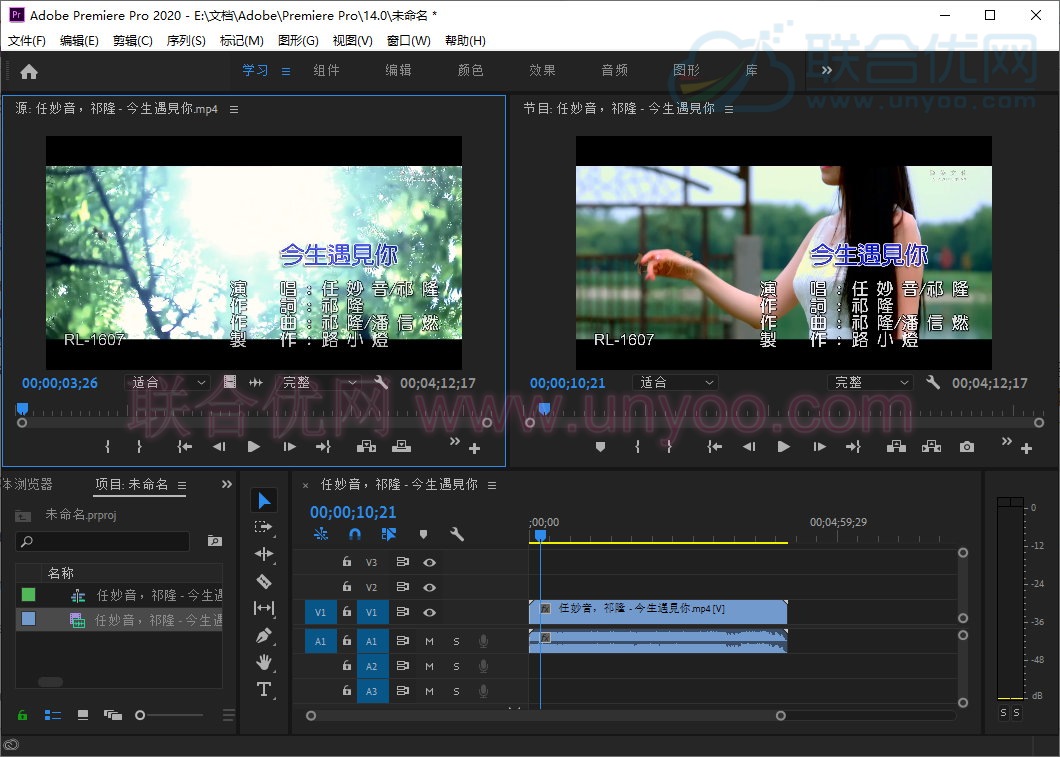The image size is (1060, 757).
Task: Adjust project panel thumbnail zoom slider
Action: (x=140, y=714)
